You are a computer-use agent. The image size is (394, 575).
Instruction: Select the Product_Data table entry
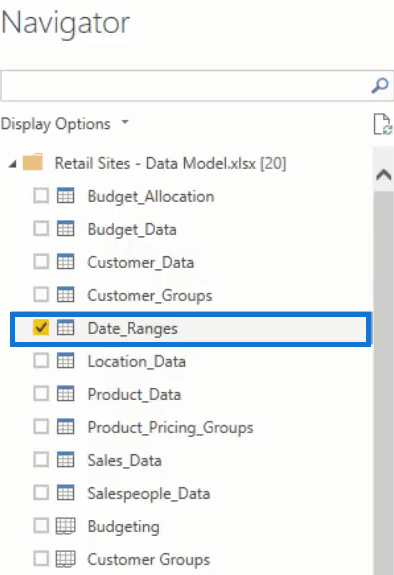191,394
